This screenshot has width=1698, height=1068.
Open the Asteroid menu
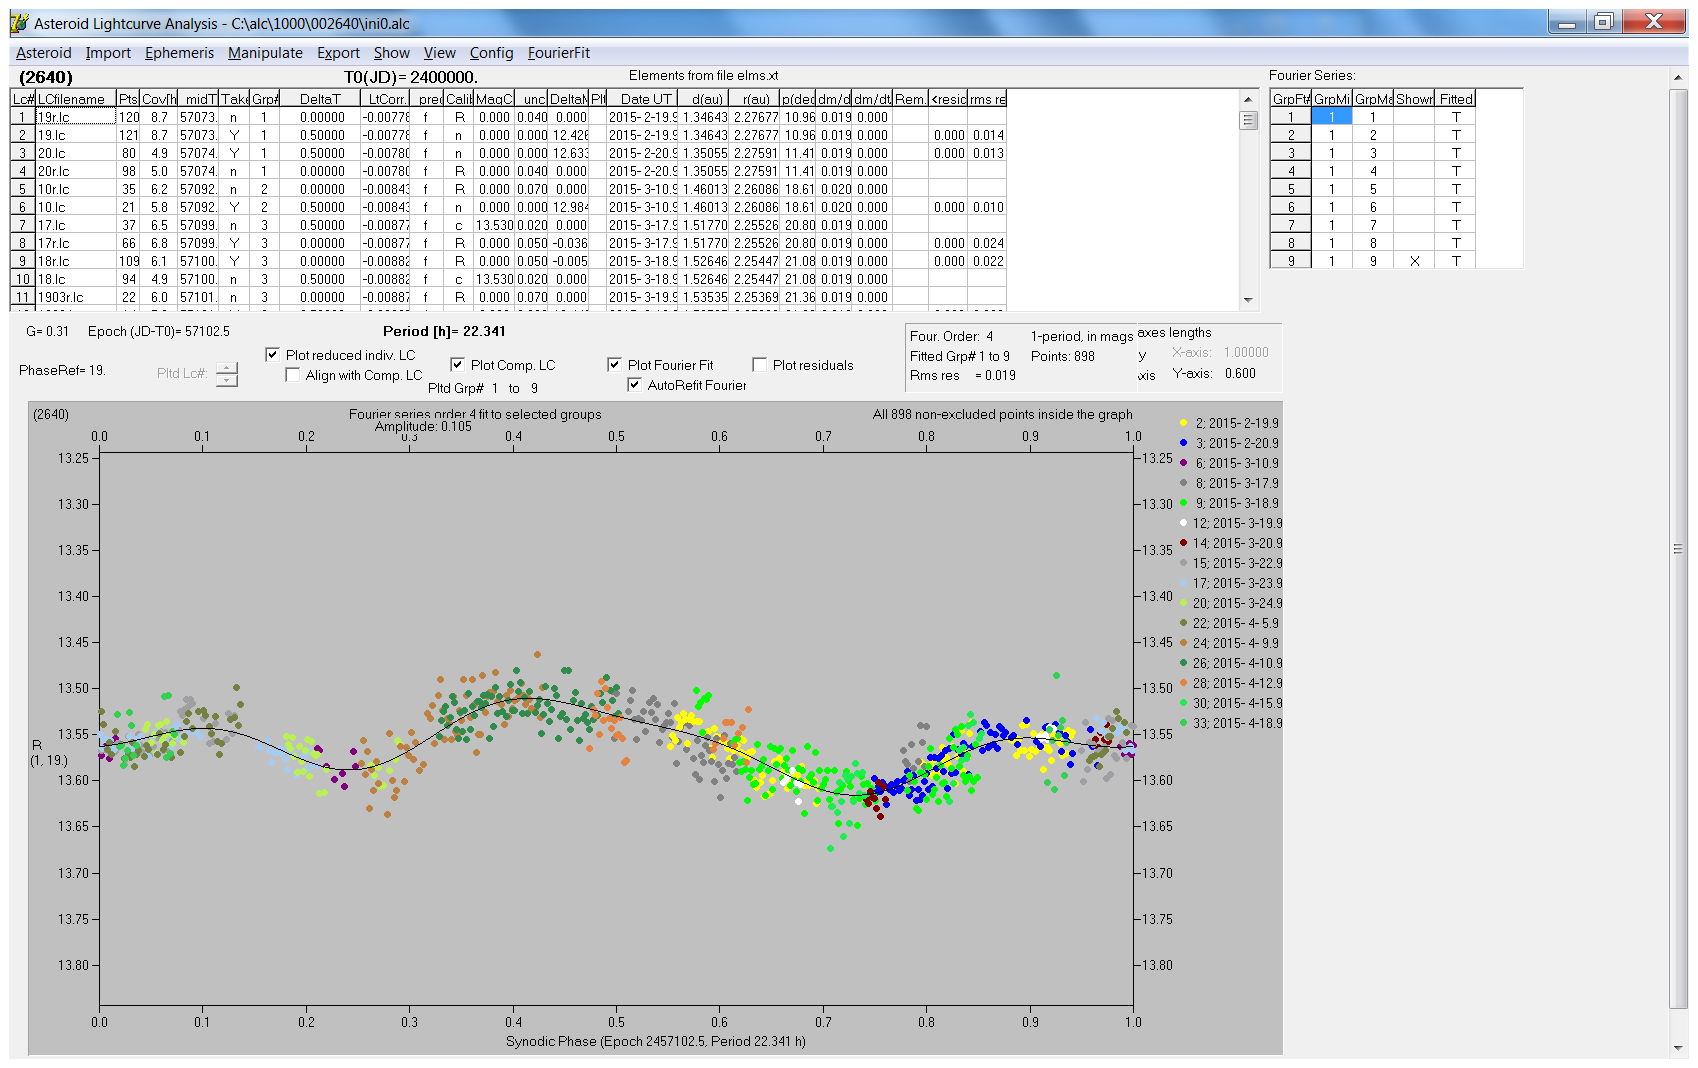(x=43, y=53)
